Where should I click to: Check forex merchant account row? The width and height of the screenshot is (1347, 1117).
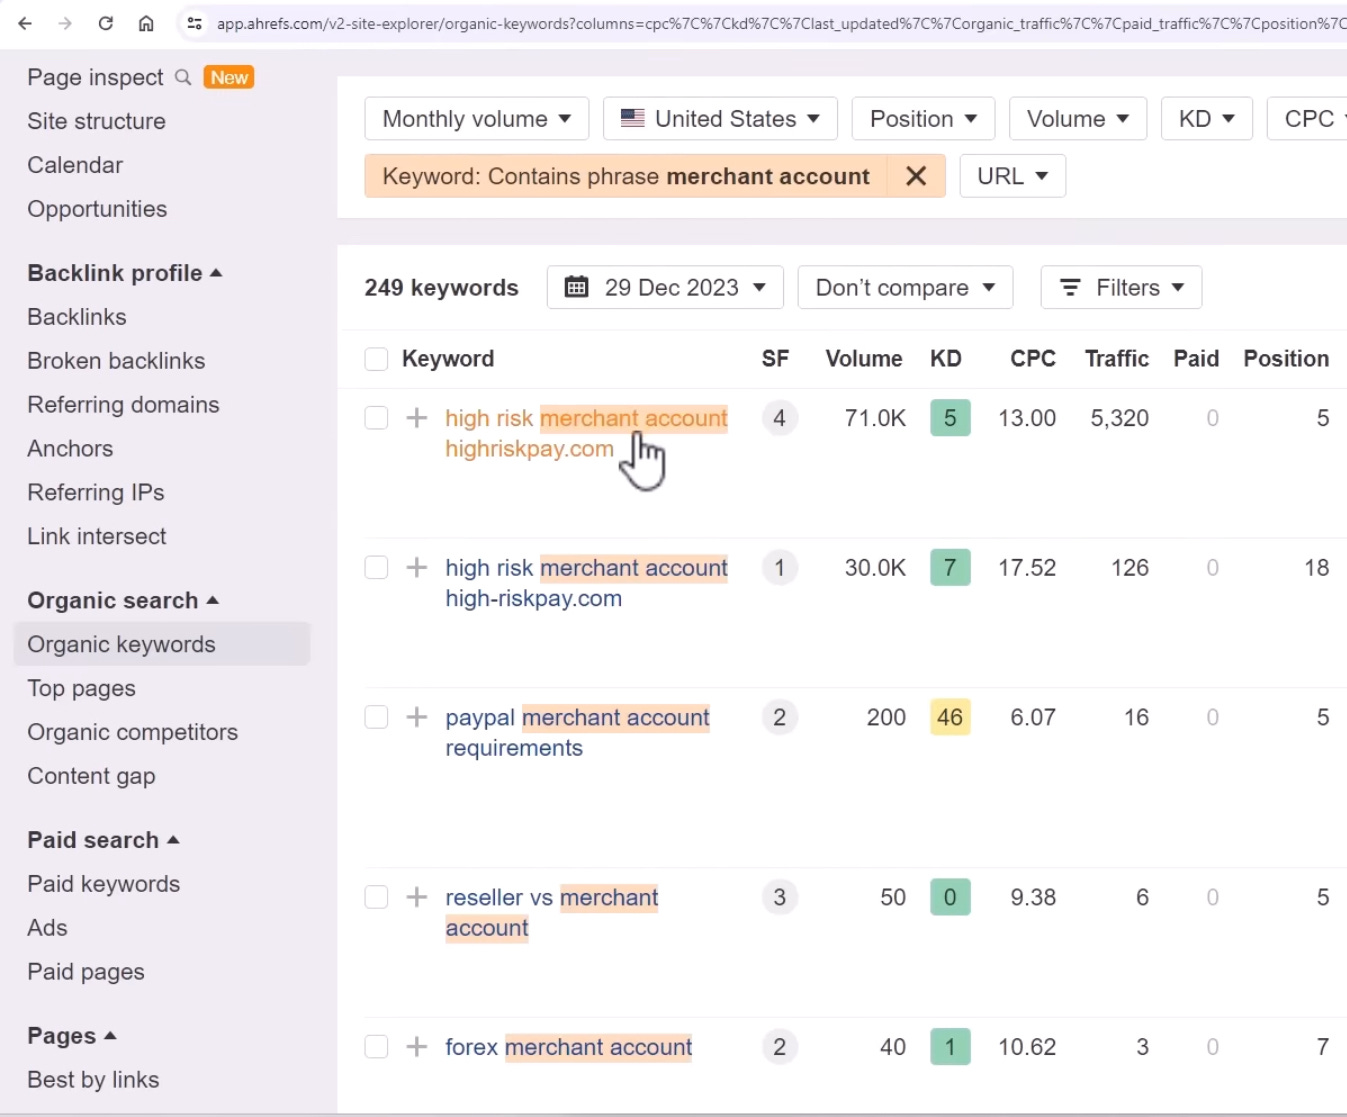coord(376,1047)
